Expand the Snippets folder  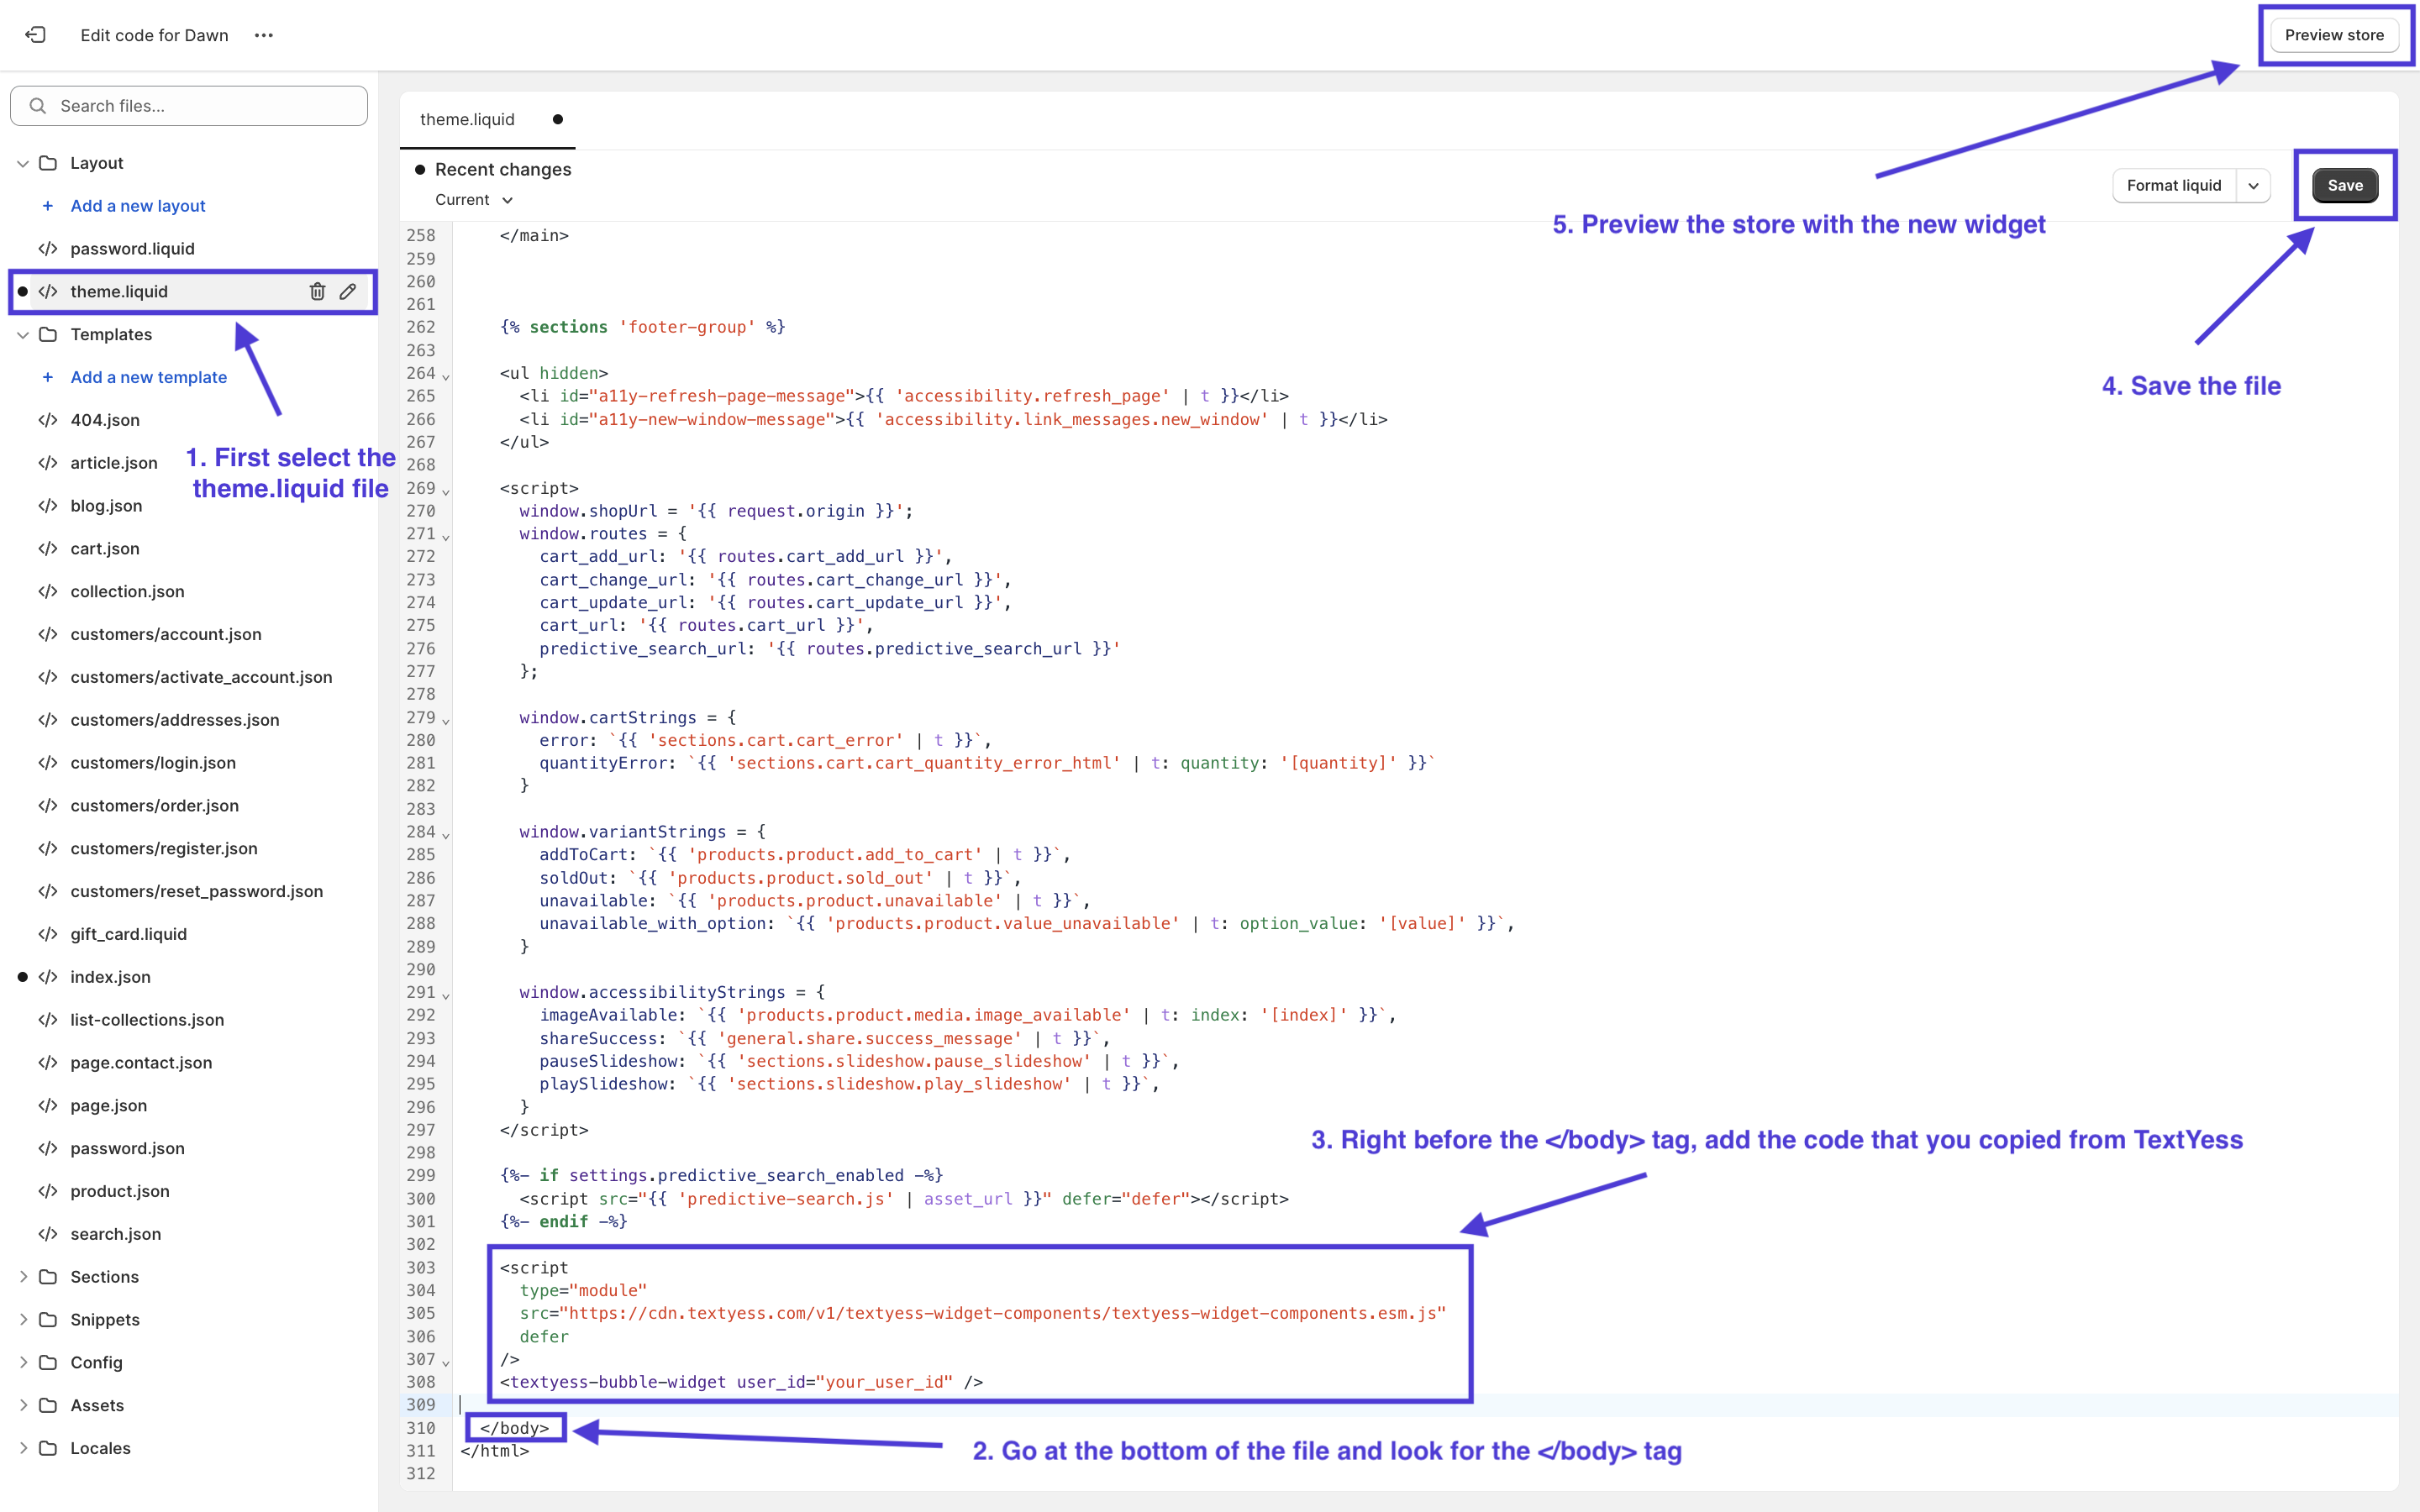[x=22, y=1320]
